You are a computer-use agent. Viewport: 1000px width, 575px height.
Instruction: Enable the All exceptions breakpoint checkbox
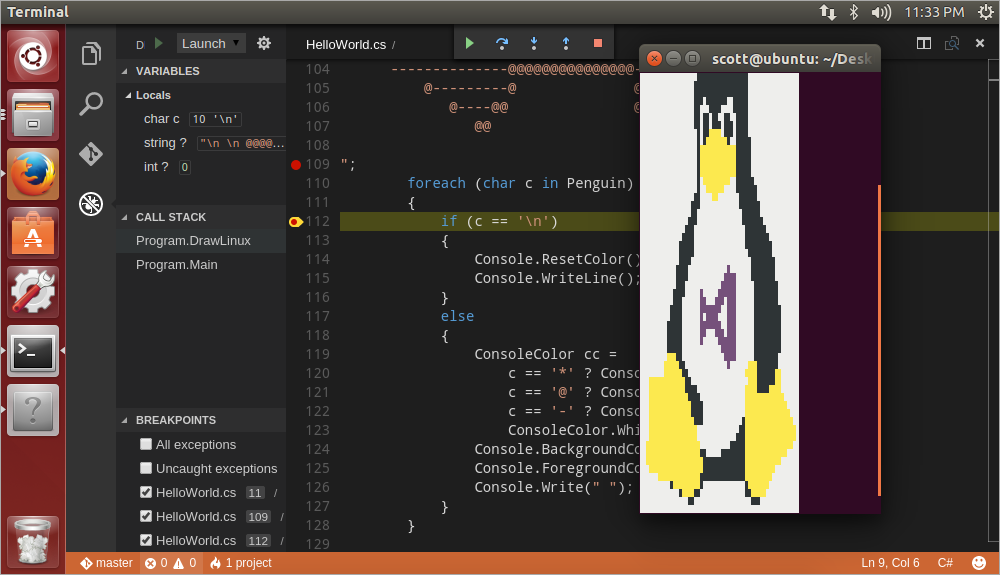pos(146,445)
